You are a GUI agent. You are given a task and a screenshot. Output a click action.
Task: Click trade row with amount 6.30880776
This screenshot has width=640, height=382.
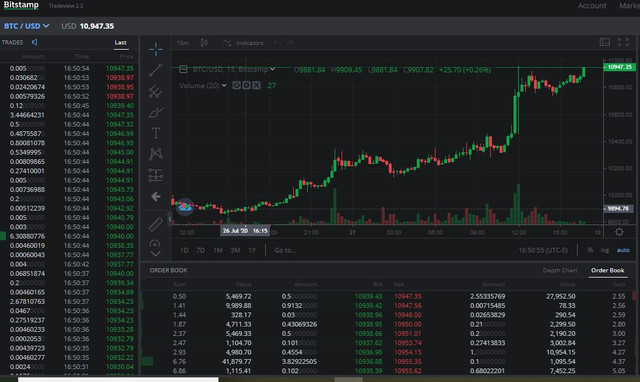tap(69, 236)
